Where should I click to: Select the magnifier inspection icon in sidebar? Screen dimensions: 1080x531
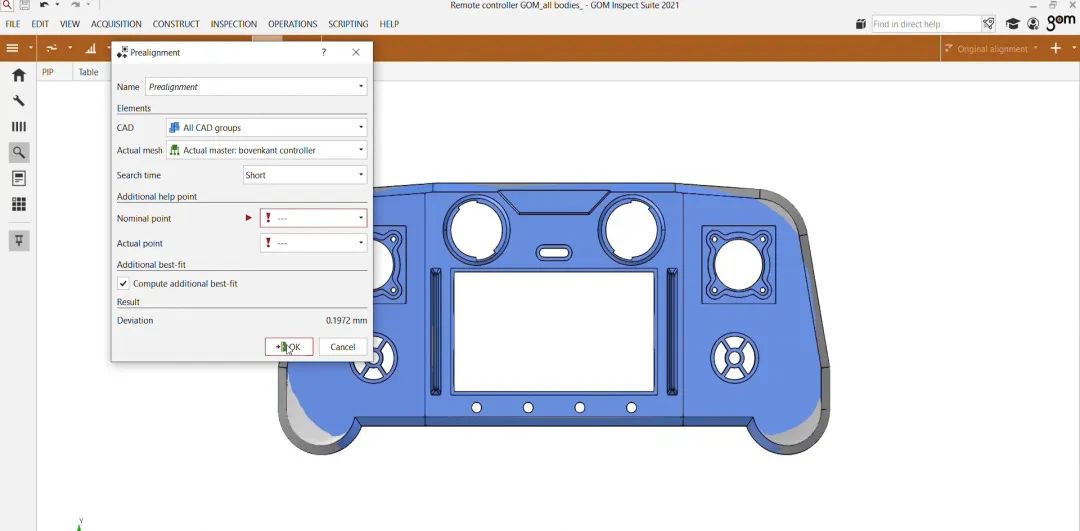point(19,153)
